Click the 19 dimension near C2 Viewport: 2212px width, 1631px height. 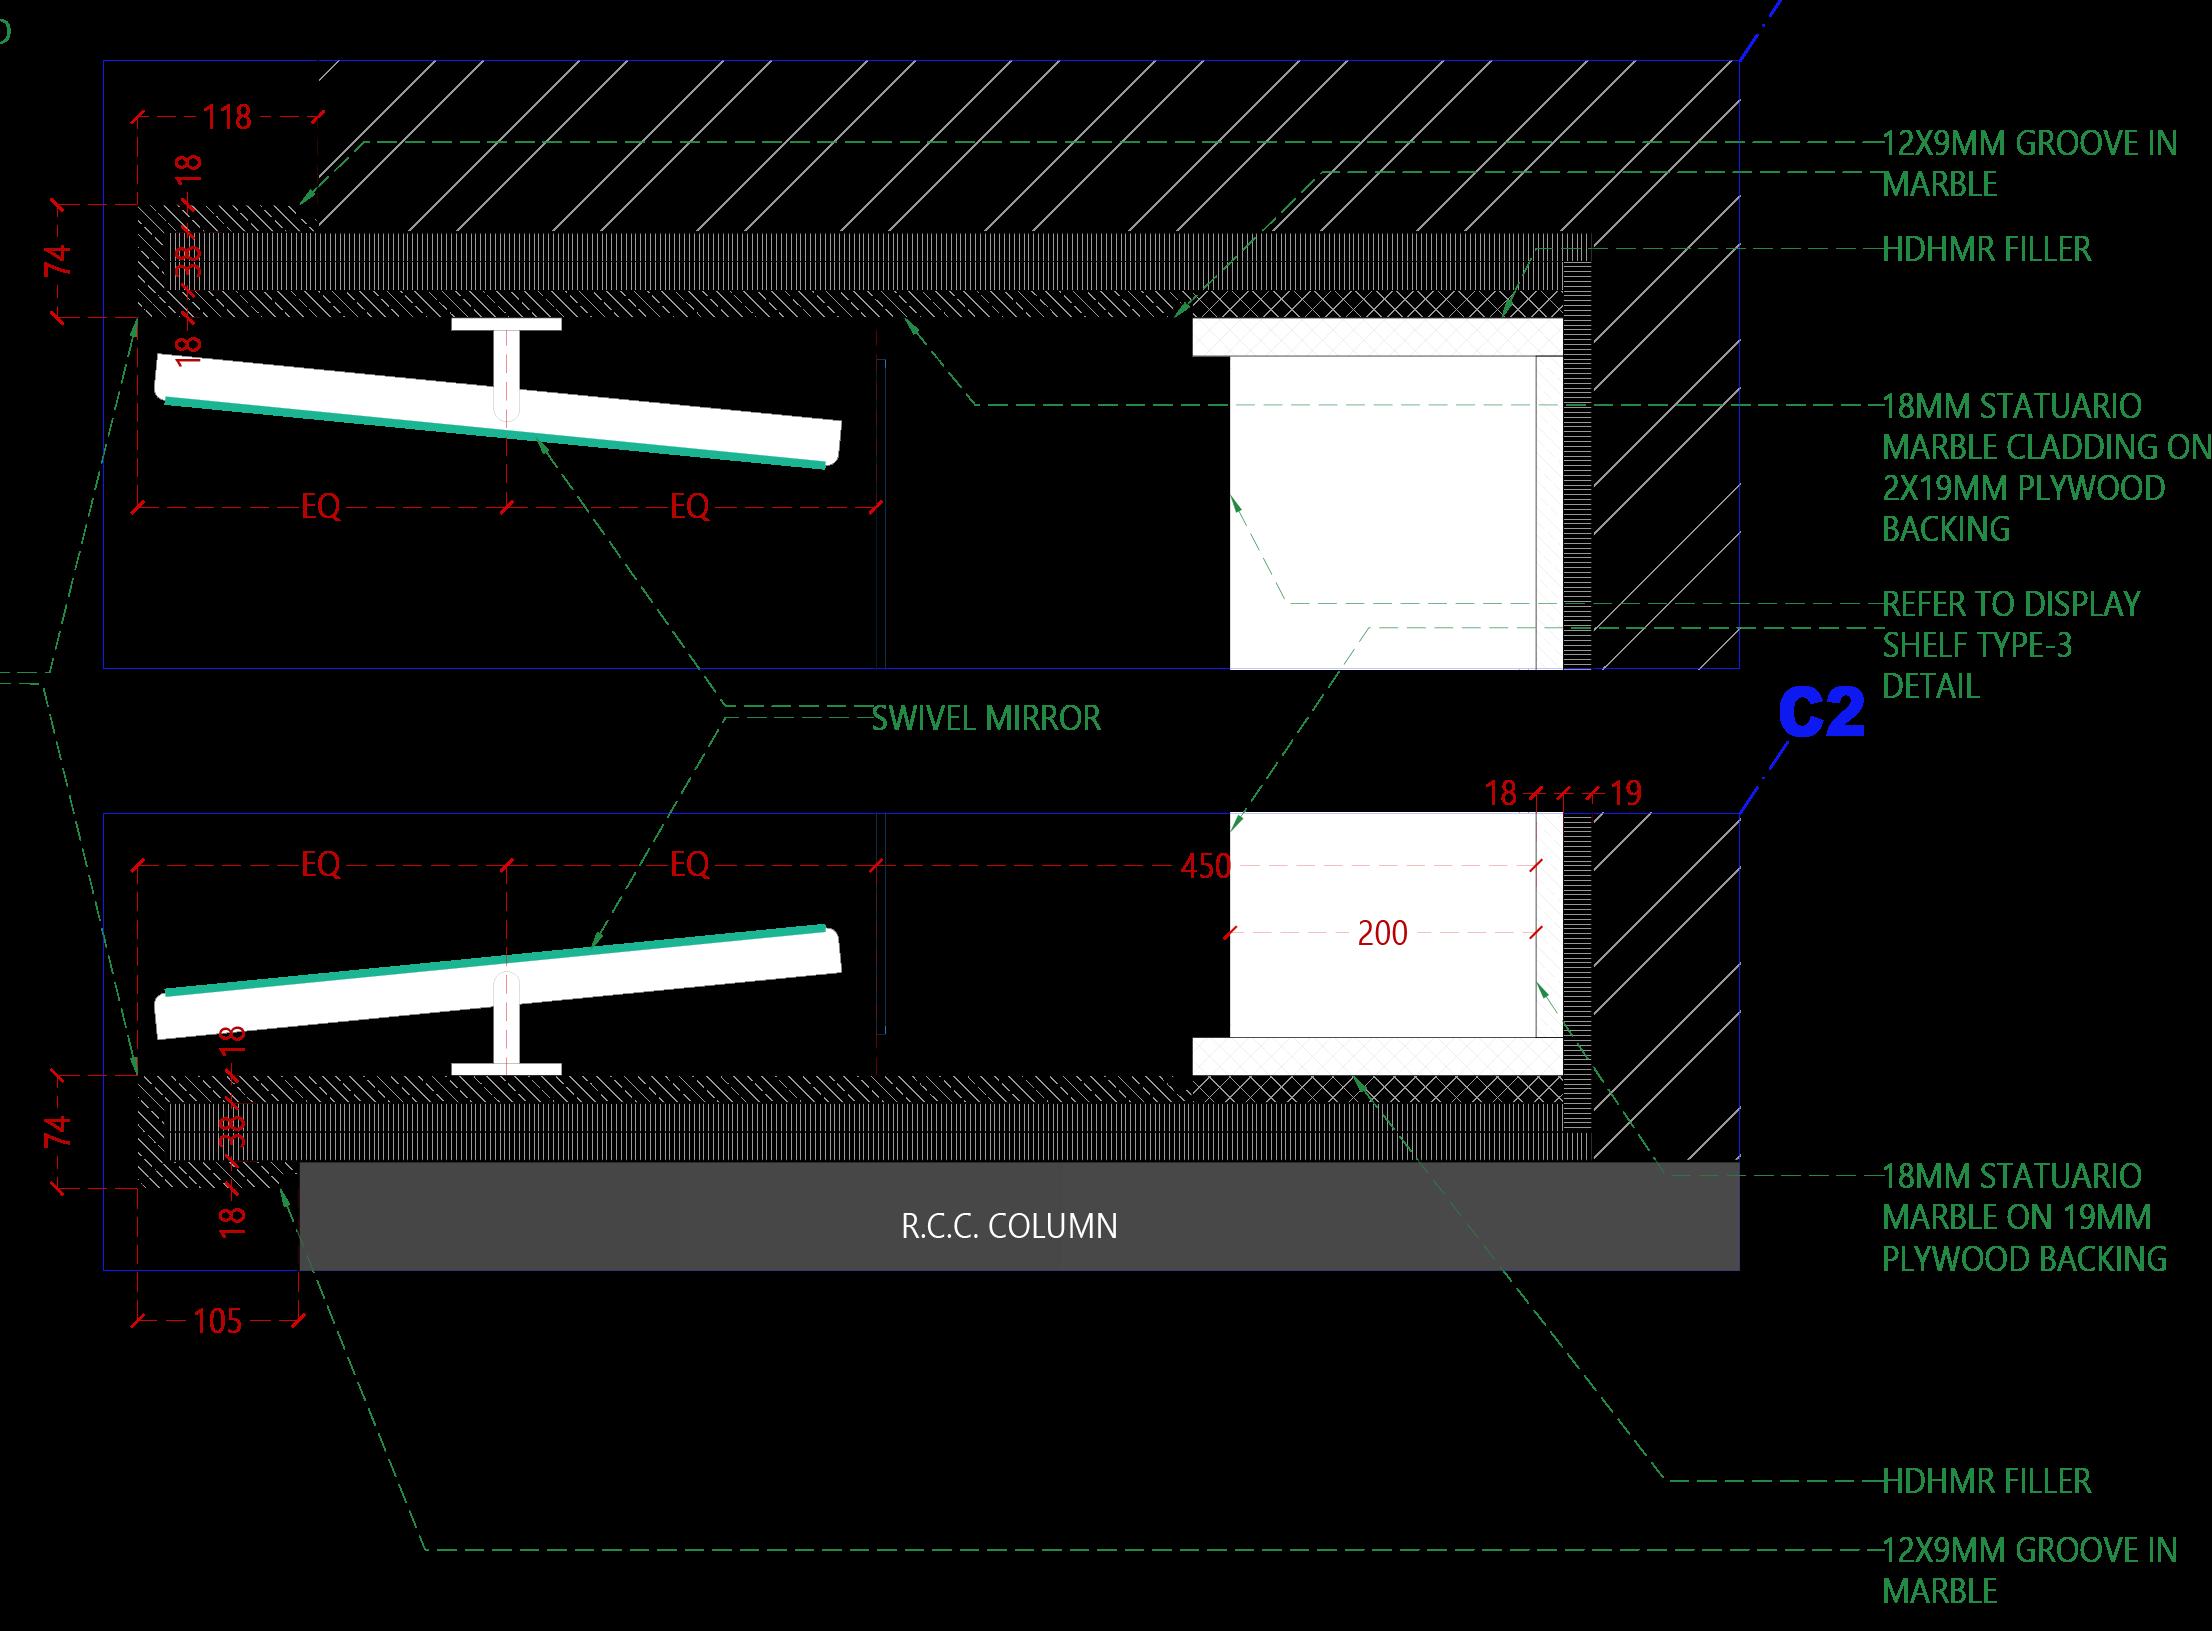[x=1625, y=794]
